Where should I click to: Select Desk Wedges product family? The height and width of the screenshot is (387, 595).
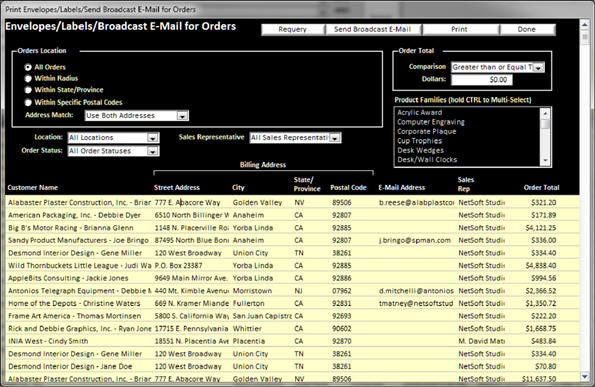(x=420, y=150)
